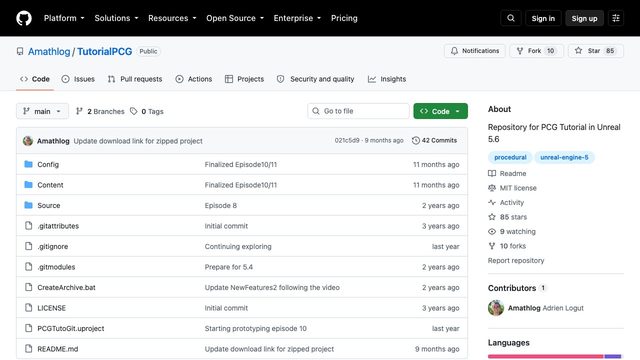The width and height of the screenshot is (640, 360).
Task: Switch to the Projects tab
Action: click(x=244, y=79)
